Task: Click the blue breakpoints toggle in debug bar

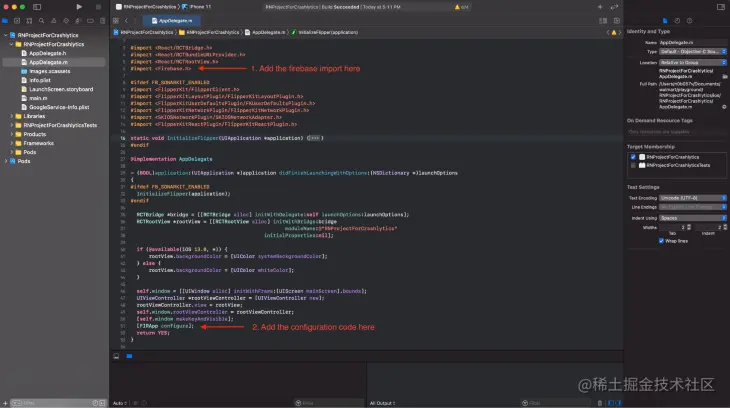Action: click(x=129, y=356)
